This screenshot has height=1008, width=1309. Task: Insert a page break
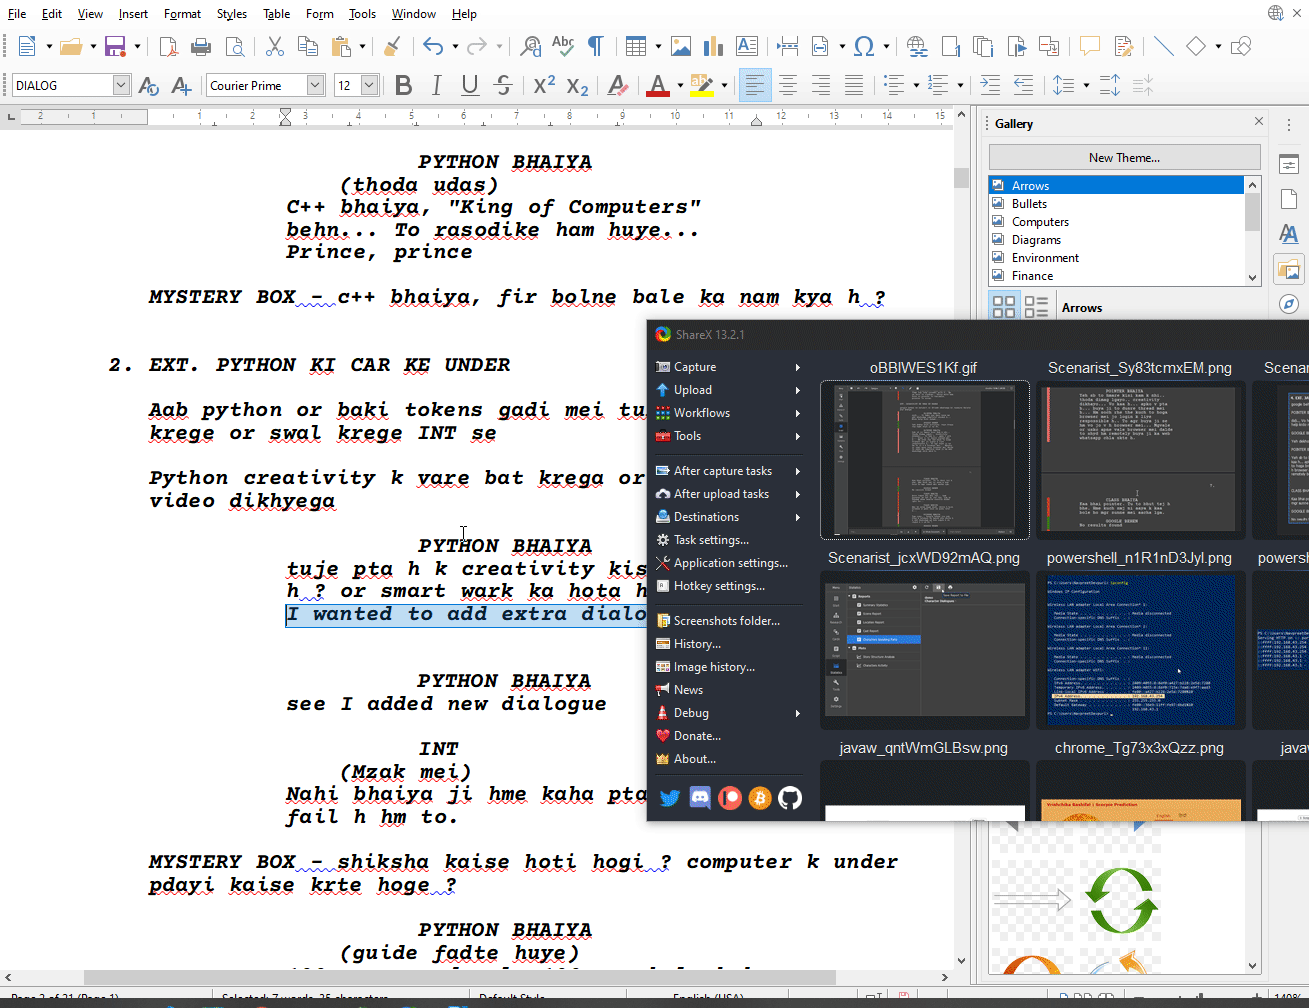click(787, 46)
